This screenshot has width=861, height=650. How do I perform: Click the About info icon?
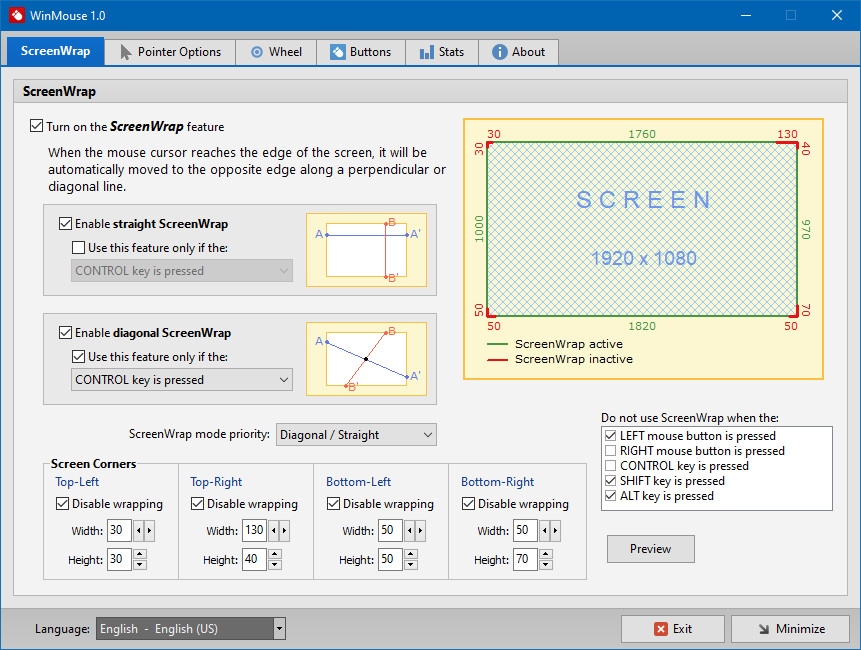pos(499,52)
